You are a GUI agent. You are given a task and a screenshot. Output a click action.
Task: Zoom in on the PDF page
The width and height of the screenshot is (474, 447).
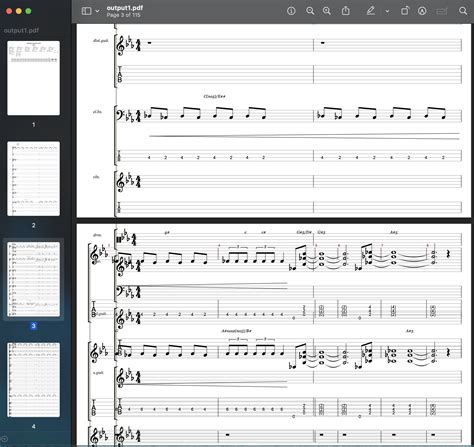(x=327, y=11)
